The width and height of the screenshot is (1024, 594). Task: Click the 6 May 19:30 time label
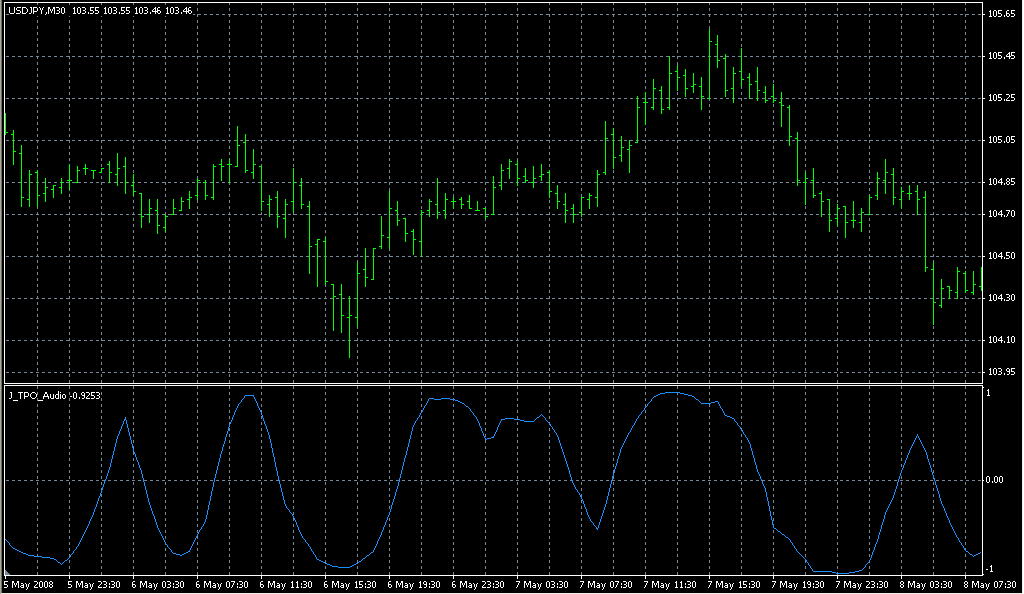414,585
